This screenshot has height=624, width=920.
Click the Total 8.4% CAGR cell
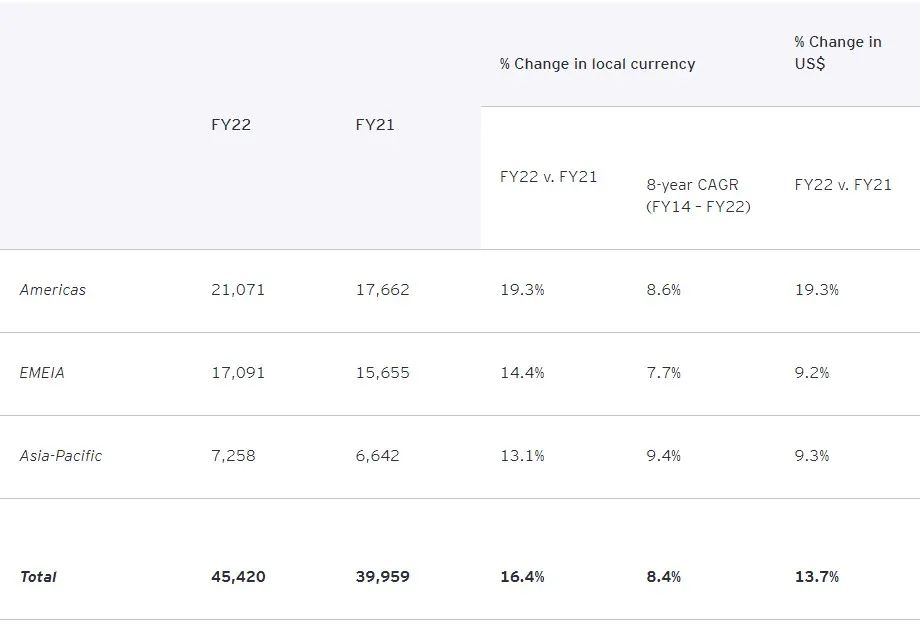664,577
